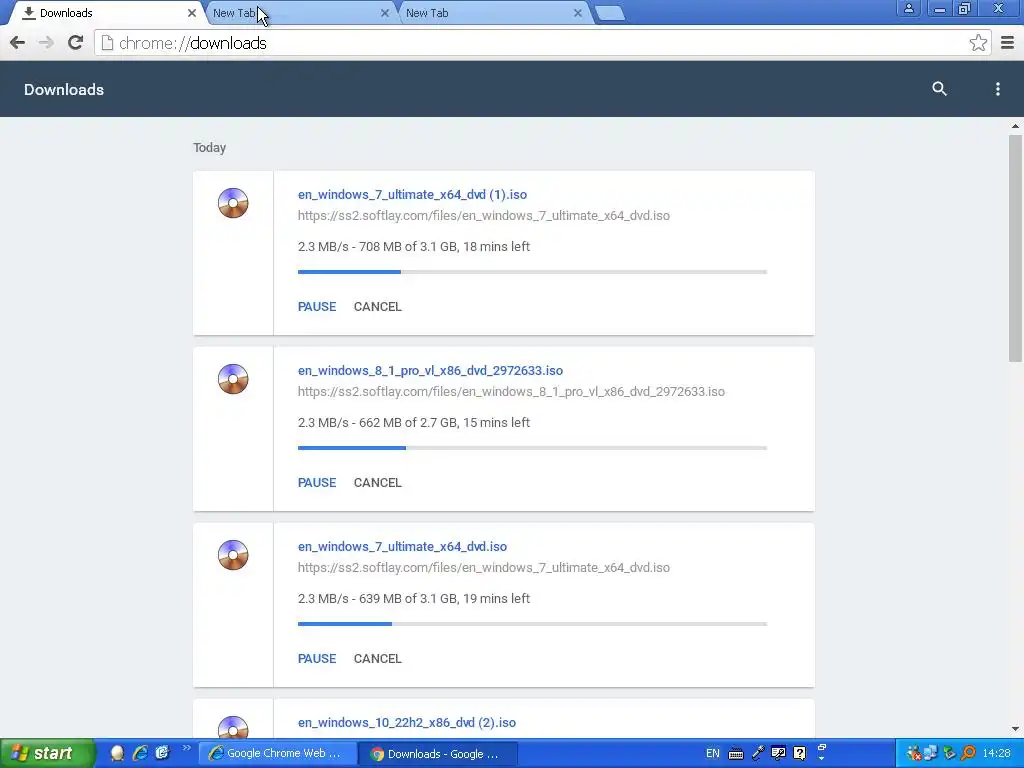Screen dimensions: 1024x768
Task: Click the keyboard icon in the language bar
Action: pos(735,754)
